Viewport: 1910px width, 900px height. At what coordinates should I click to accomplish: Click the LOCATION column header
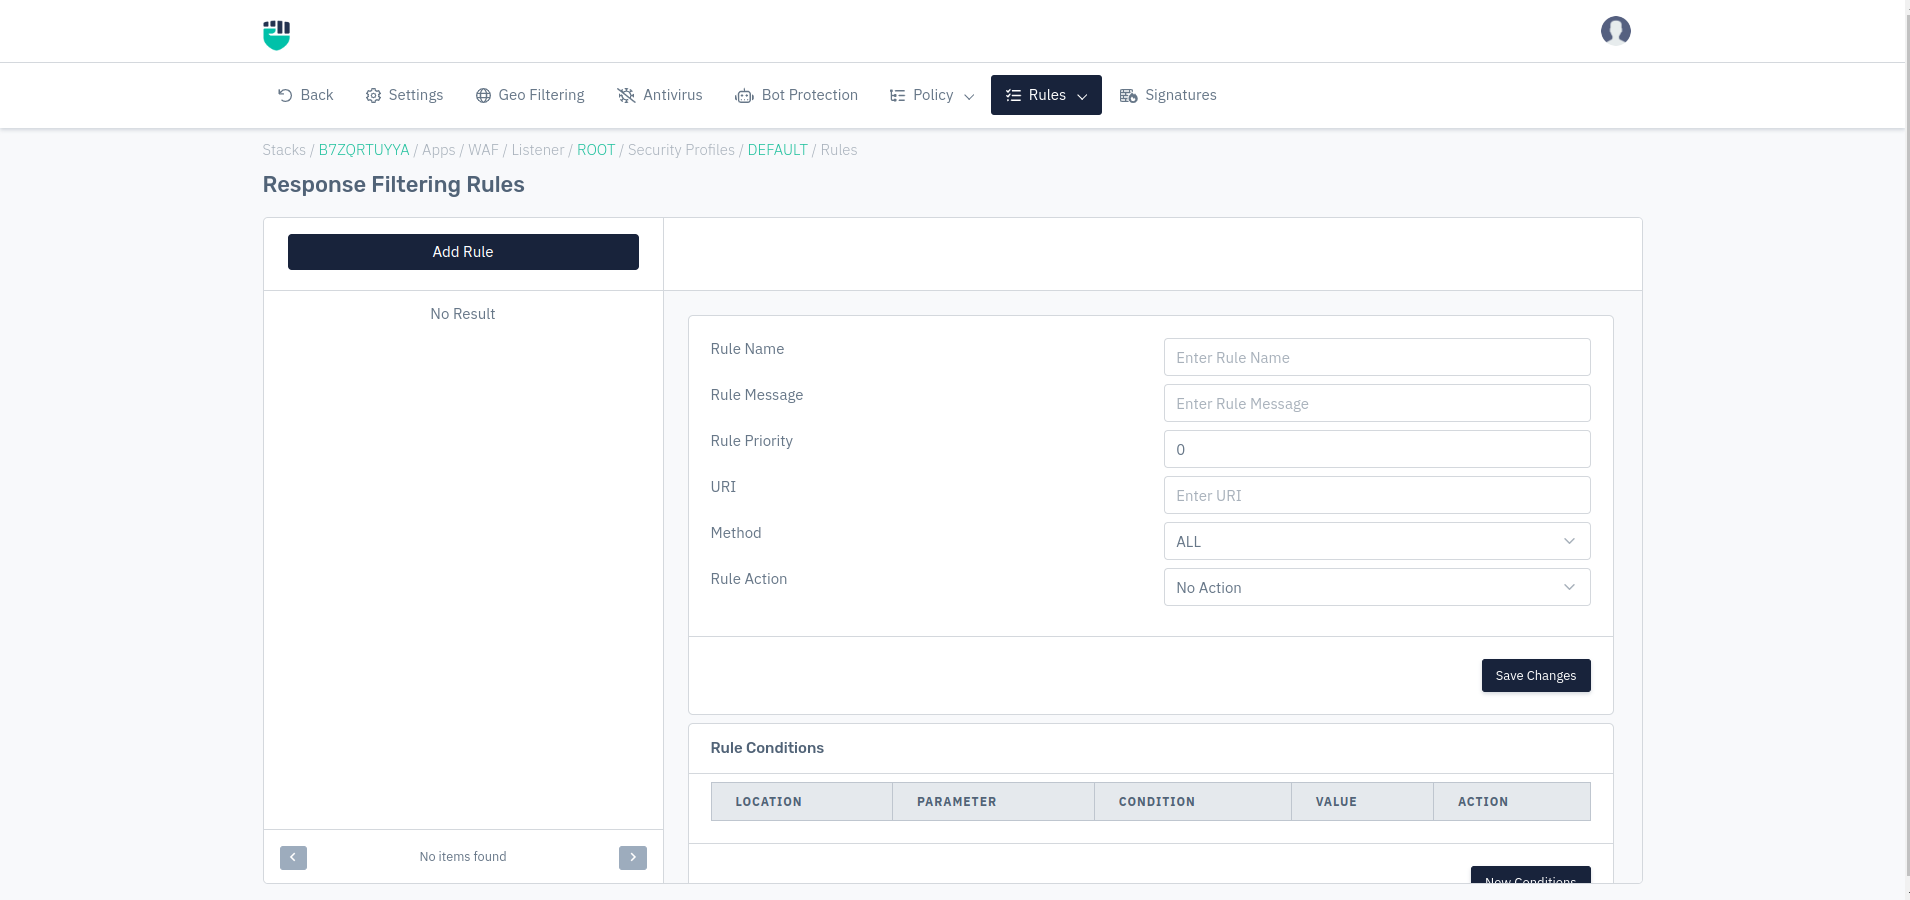point(801,802)
